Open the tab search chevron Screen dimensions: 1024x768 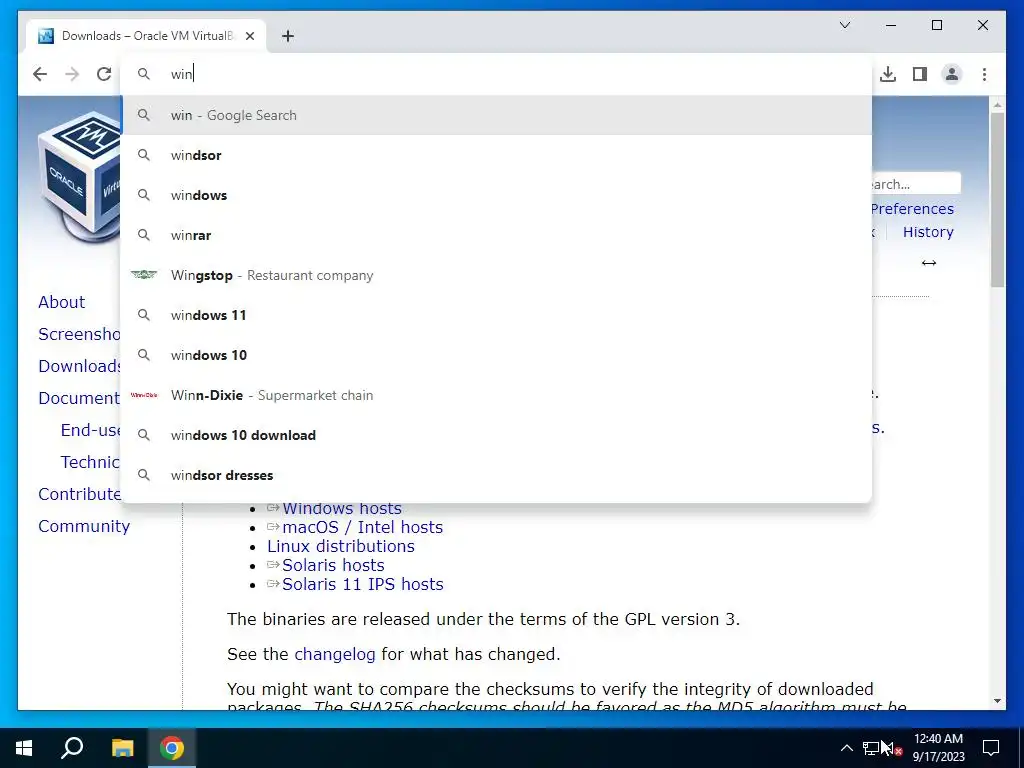[844, 25]
